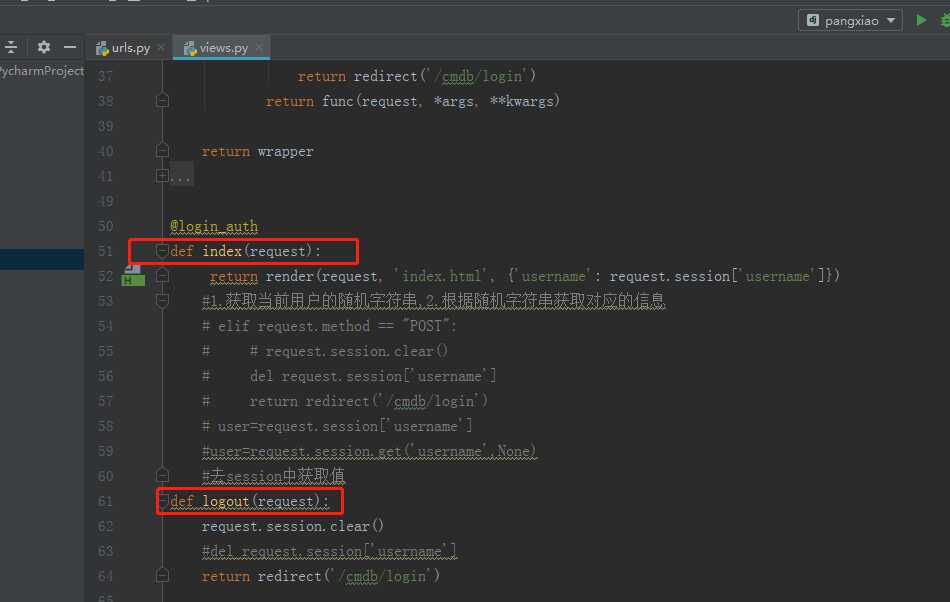Viewport: 950px width, 602px height.
Task: Toggle fold marker at line 40
Action: pyautogui.click(x=162, y=150)
